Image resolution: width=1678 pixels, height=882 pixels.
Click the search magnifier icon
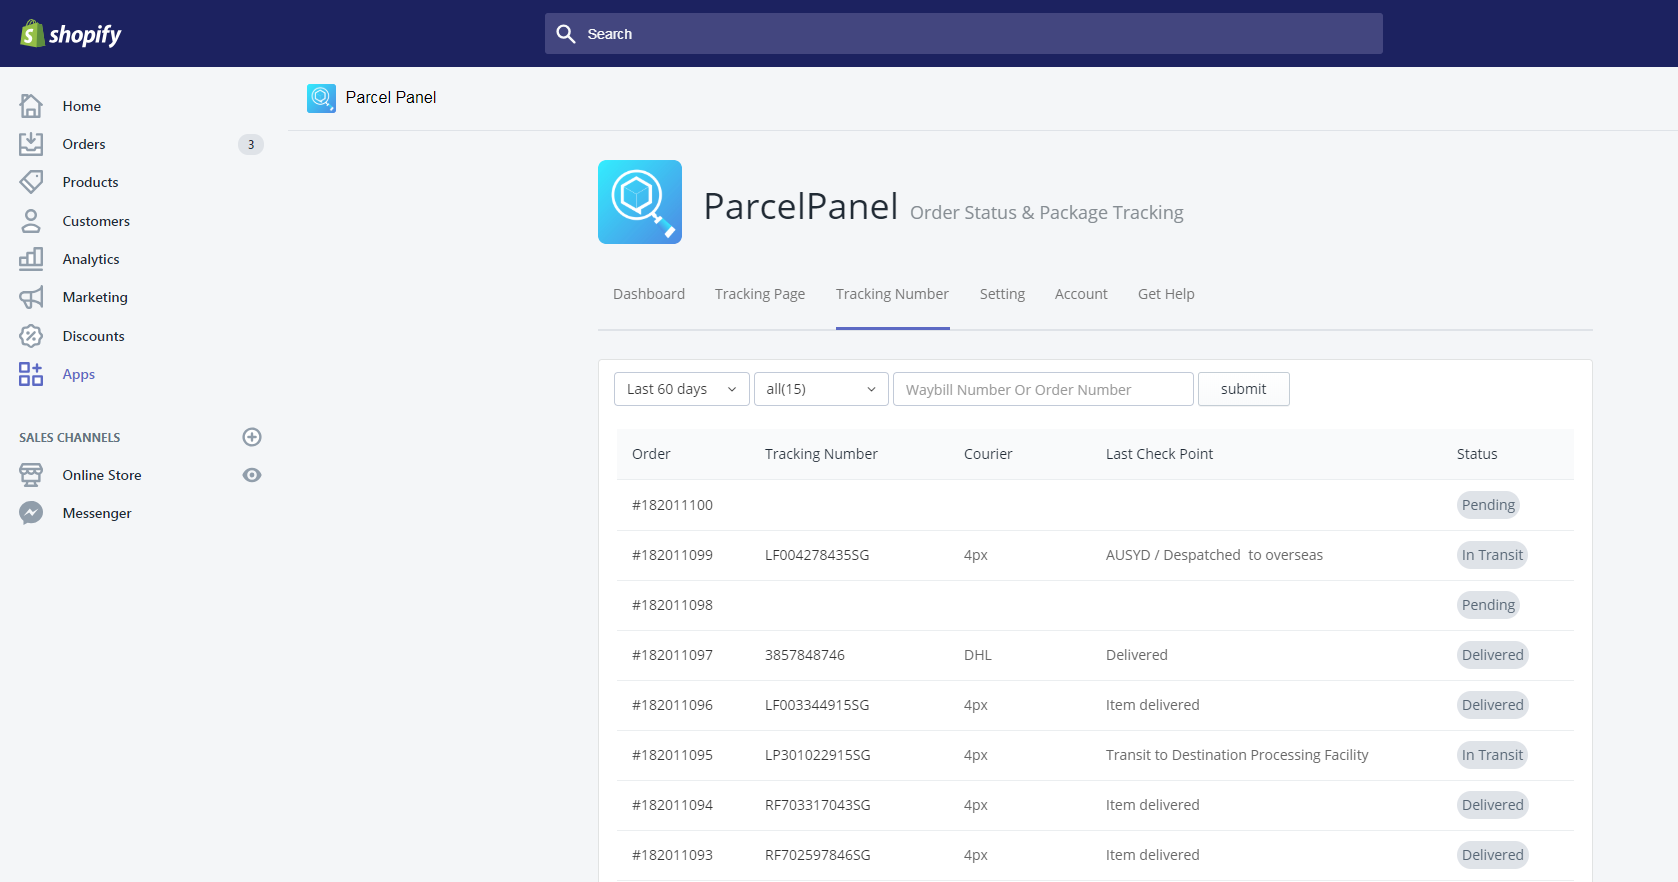click(566, 34)
